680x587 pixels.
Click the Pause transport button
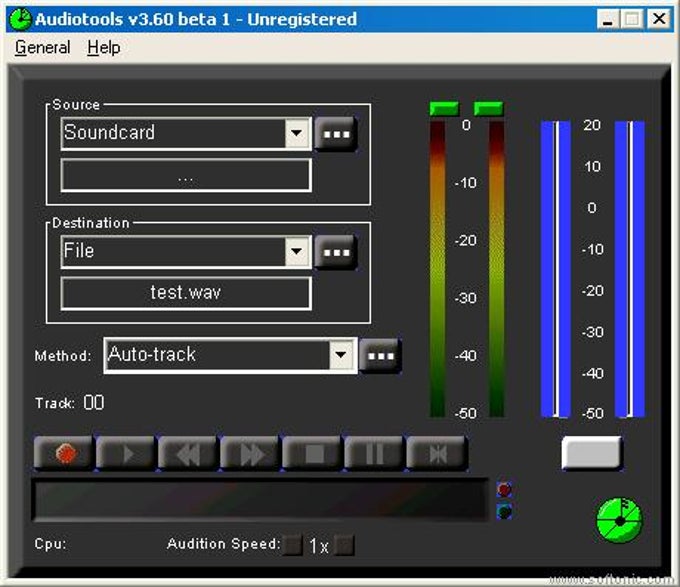pos(374,453)
